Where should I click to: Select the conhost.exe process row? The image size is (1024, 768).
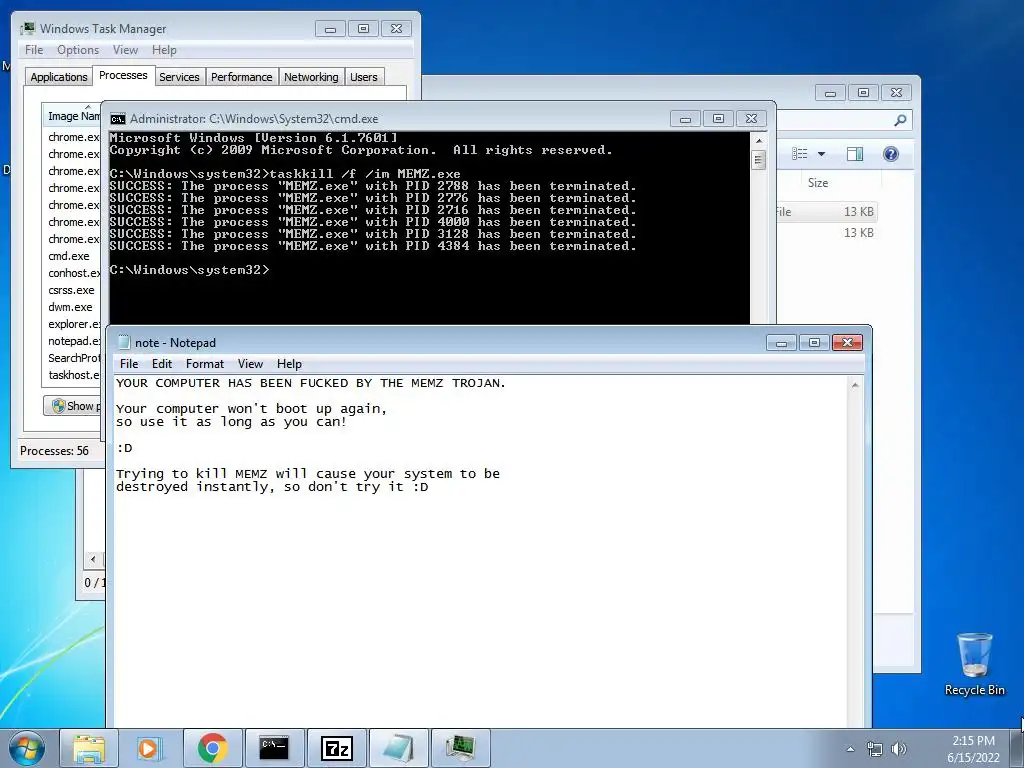tap(72, 273)
